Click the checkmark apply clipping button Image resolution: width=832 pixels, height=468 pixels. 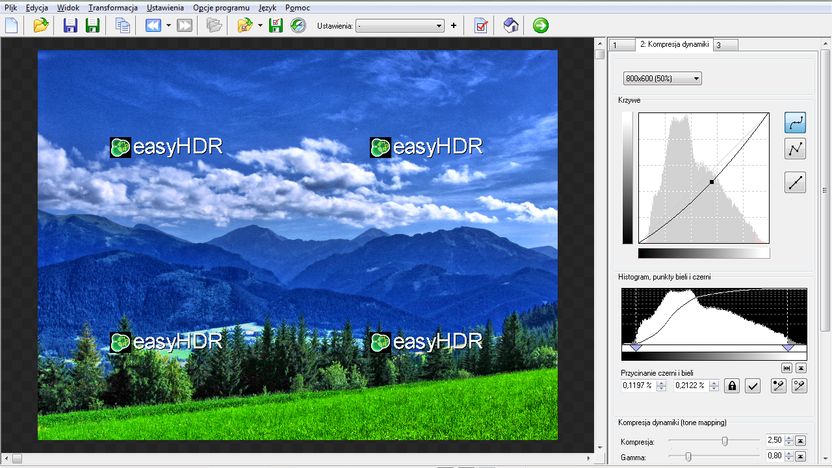click(752, 386)
